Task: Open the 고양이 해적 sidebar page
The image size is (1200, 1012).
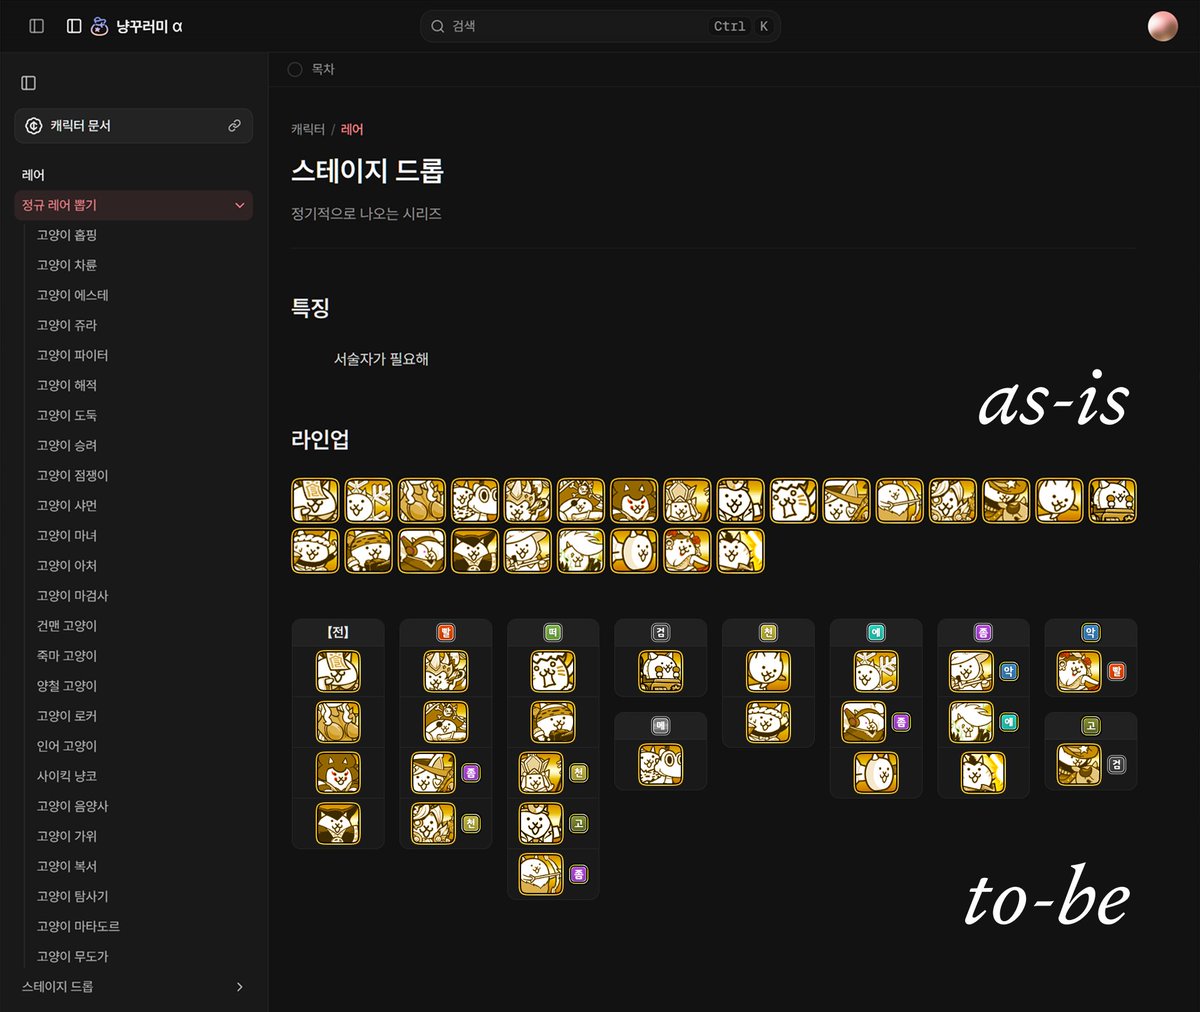Action: [67, 385]
